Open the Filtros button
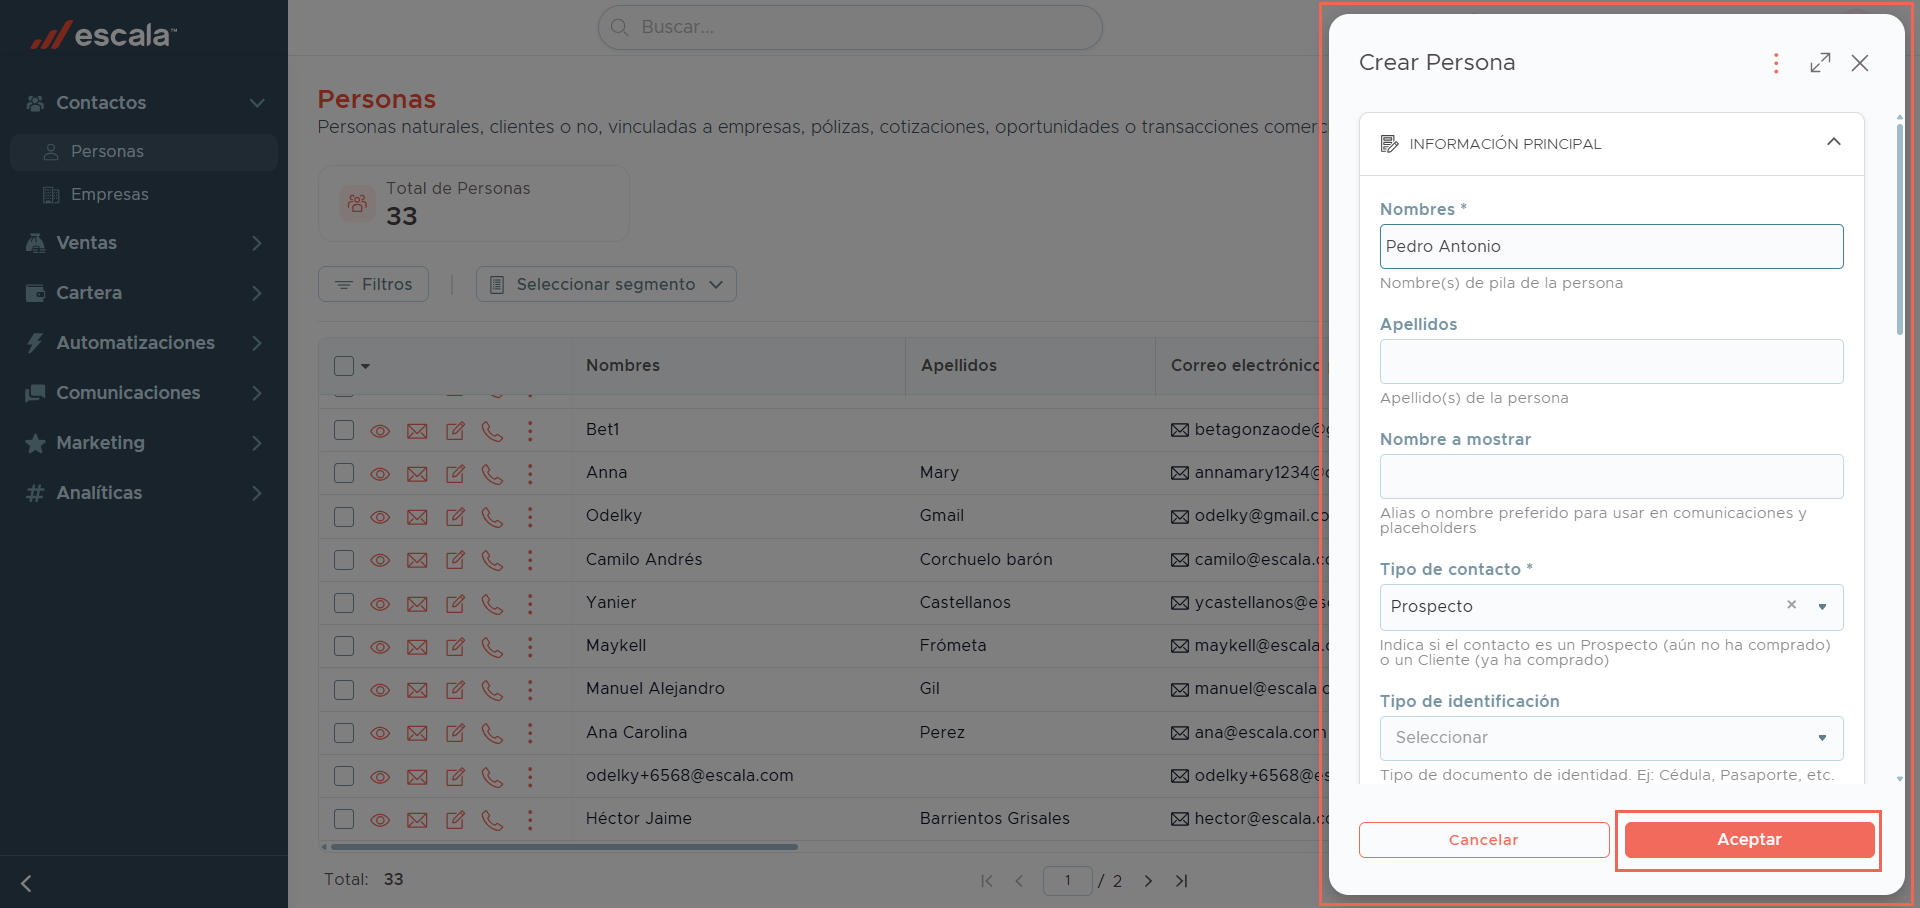This screenshot has height=908, width=1920. click(x=373, y=284)
